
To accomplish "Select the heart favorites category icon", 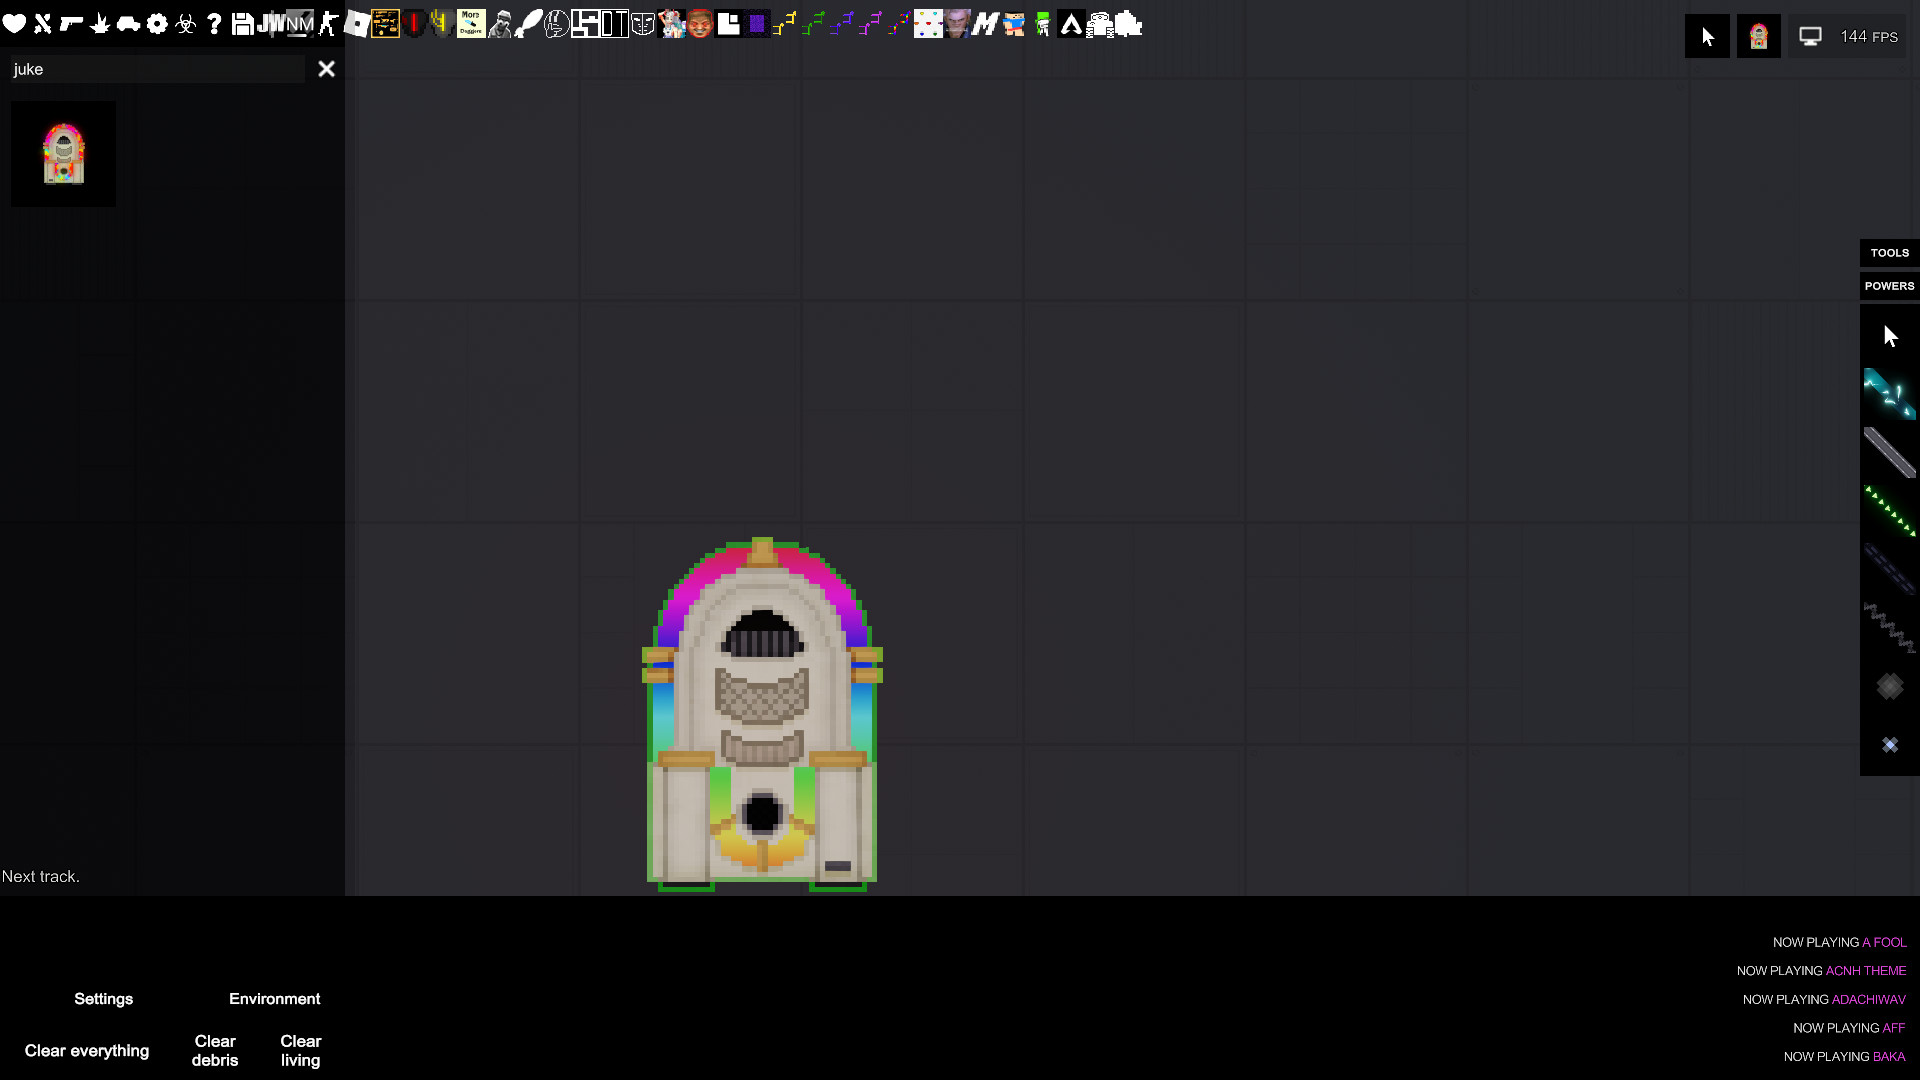I will (14, 23).
